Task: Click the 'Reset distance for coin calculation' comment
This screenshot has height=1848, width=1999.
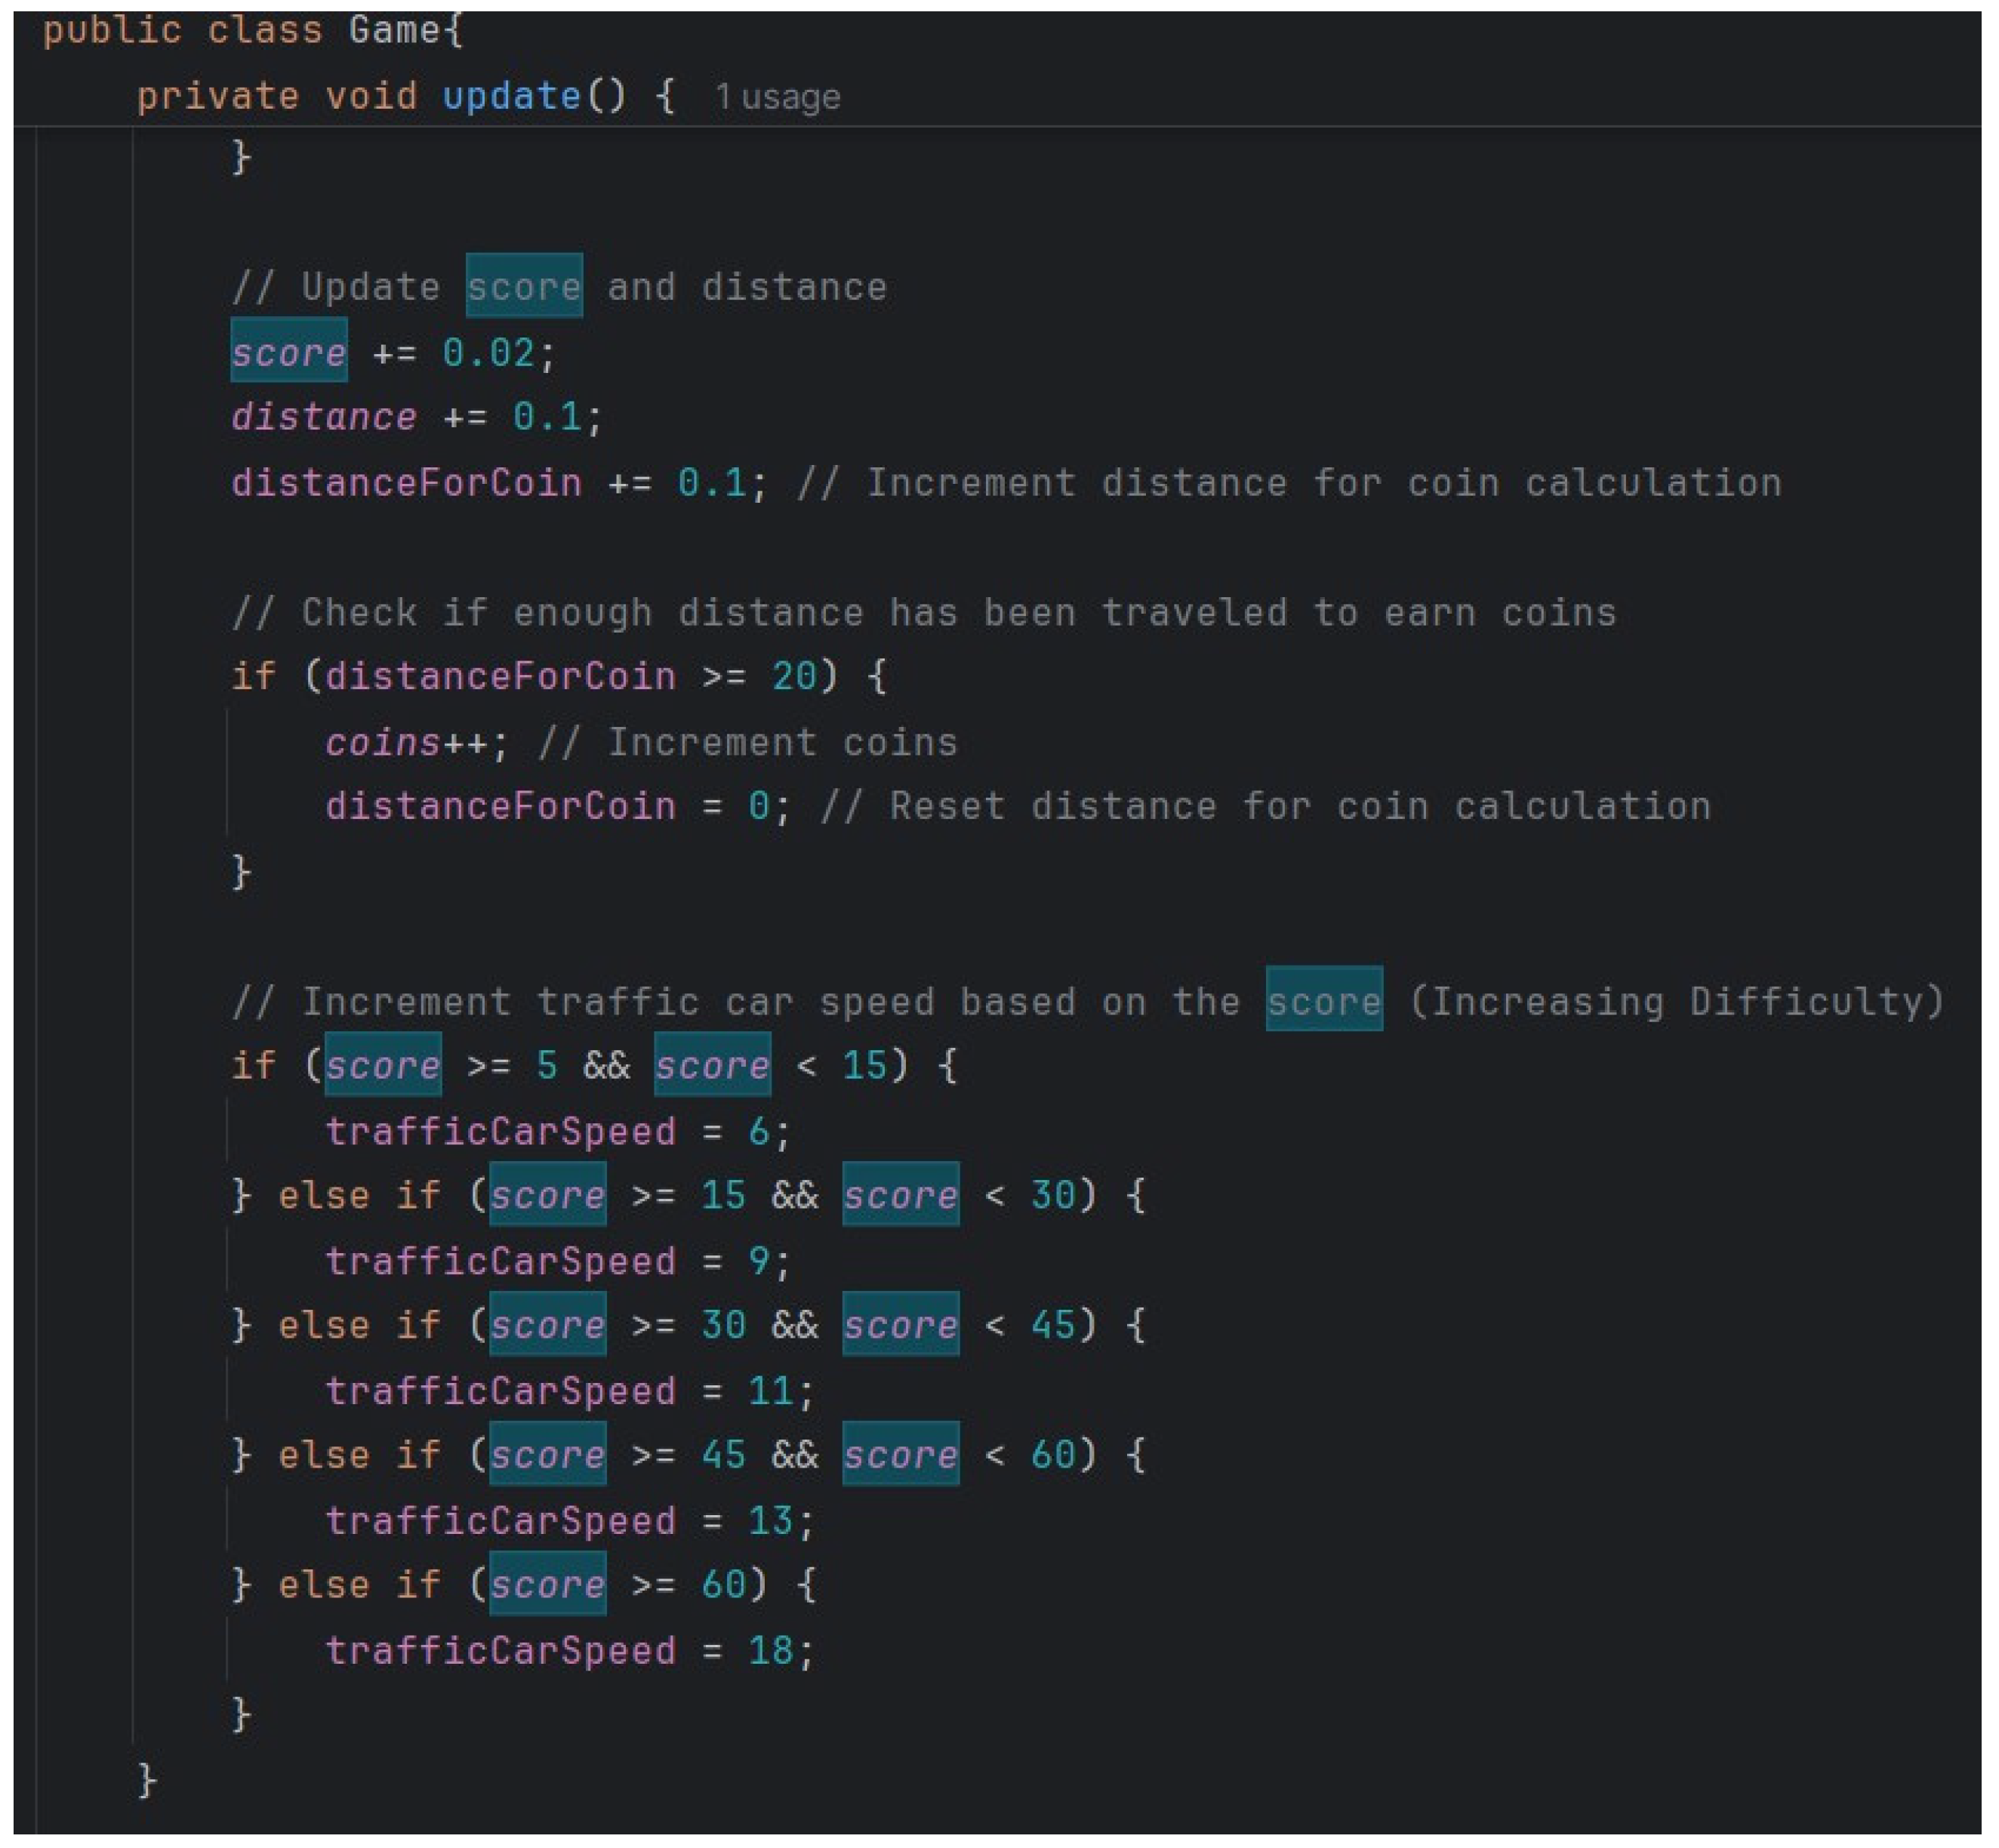Action: click(x=1266, y=806)
